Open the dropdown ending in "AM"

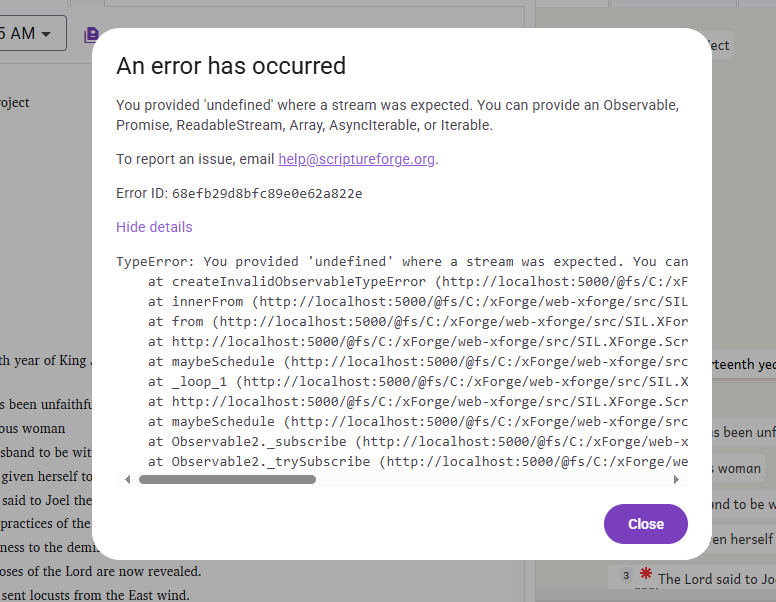coord(32,33)
